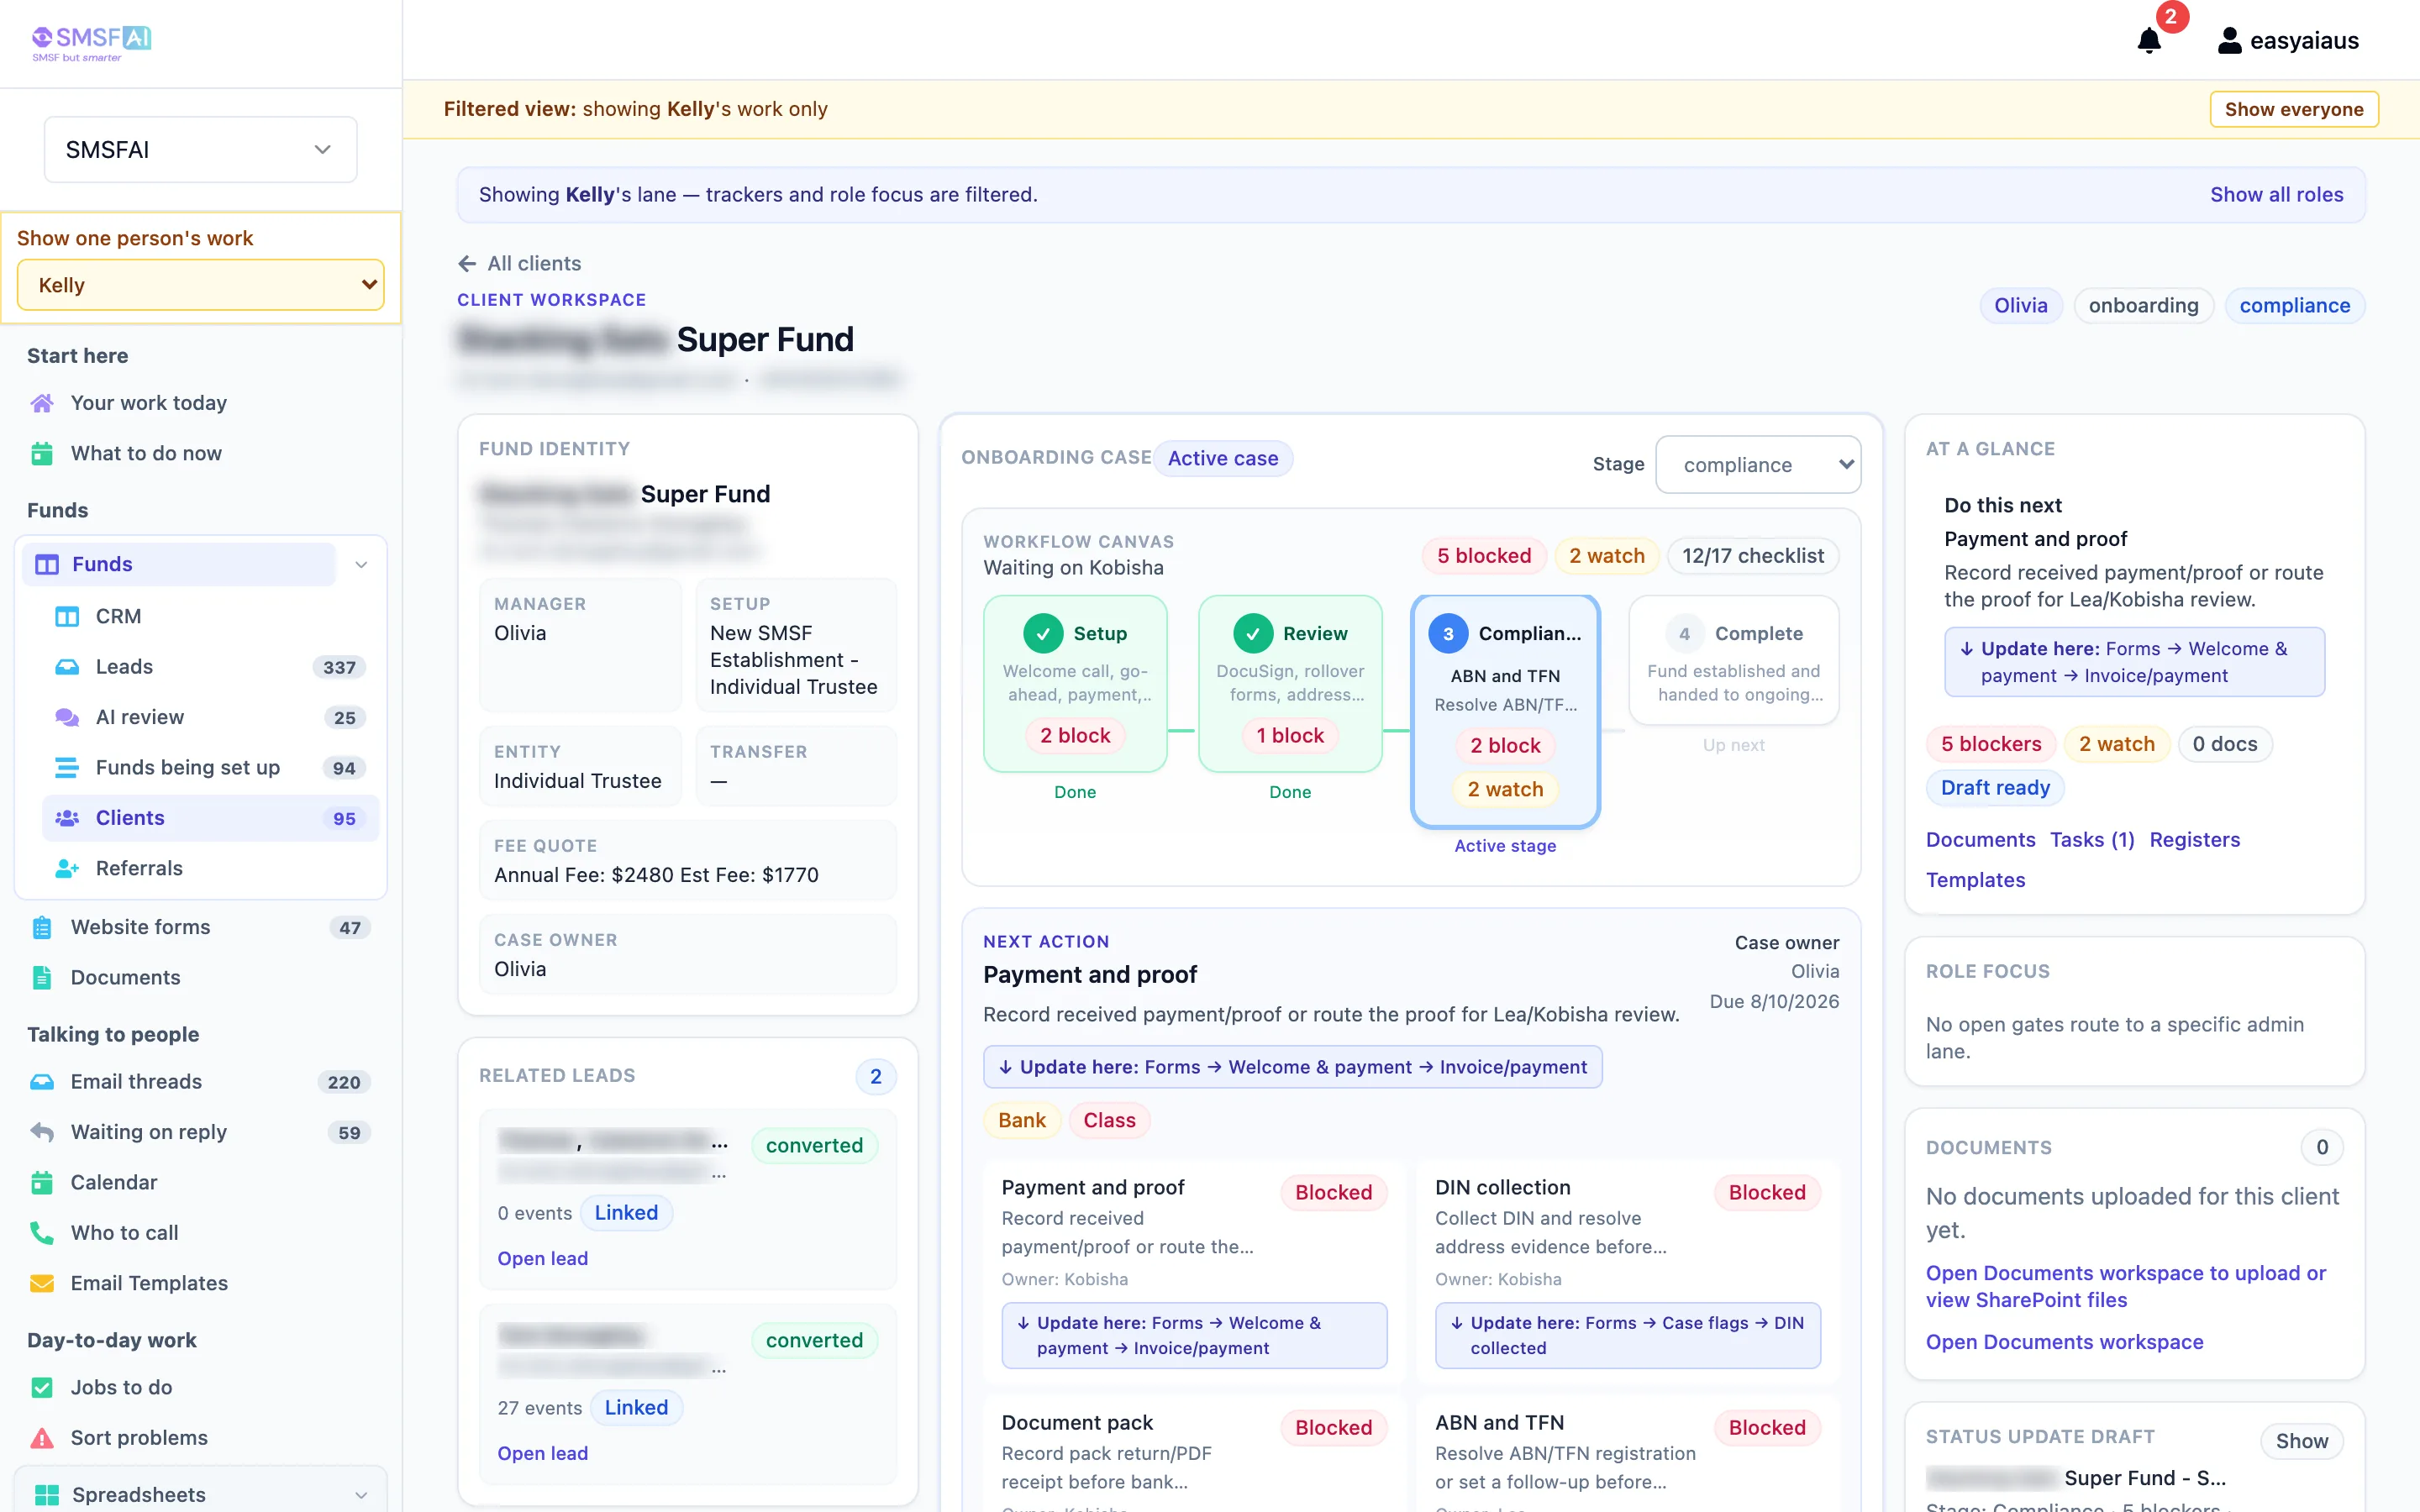Click the CRM icon in sidebar
This screenshot has width=2420, height=1512.
point(67,616)
